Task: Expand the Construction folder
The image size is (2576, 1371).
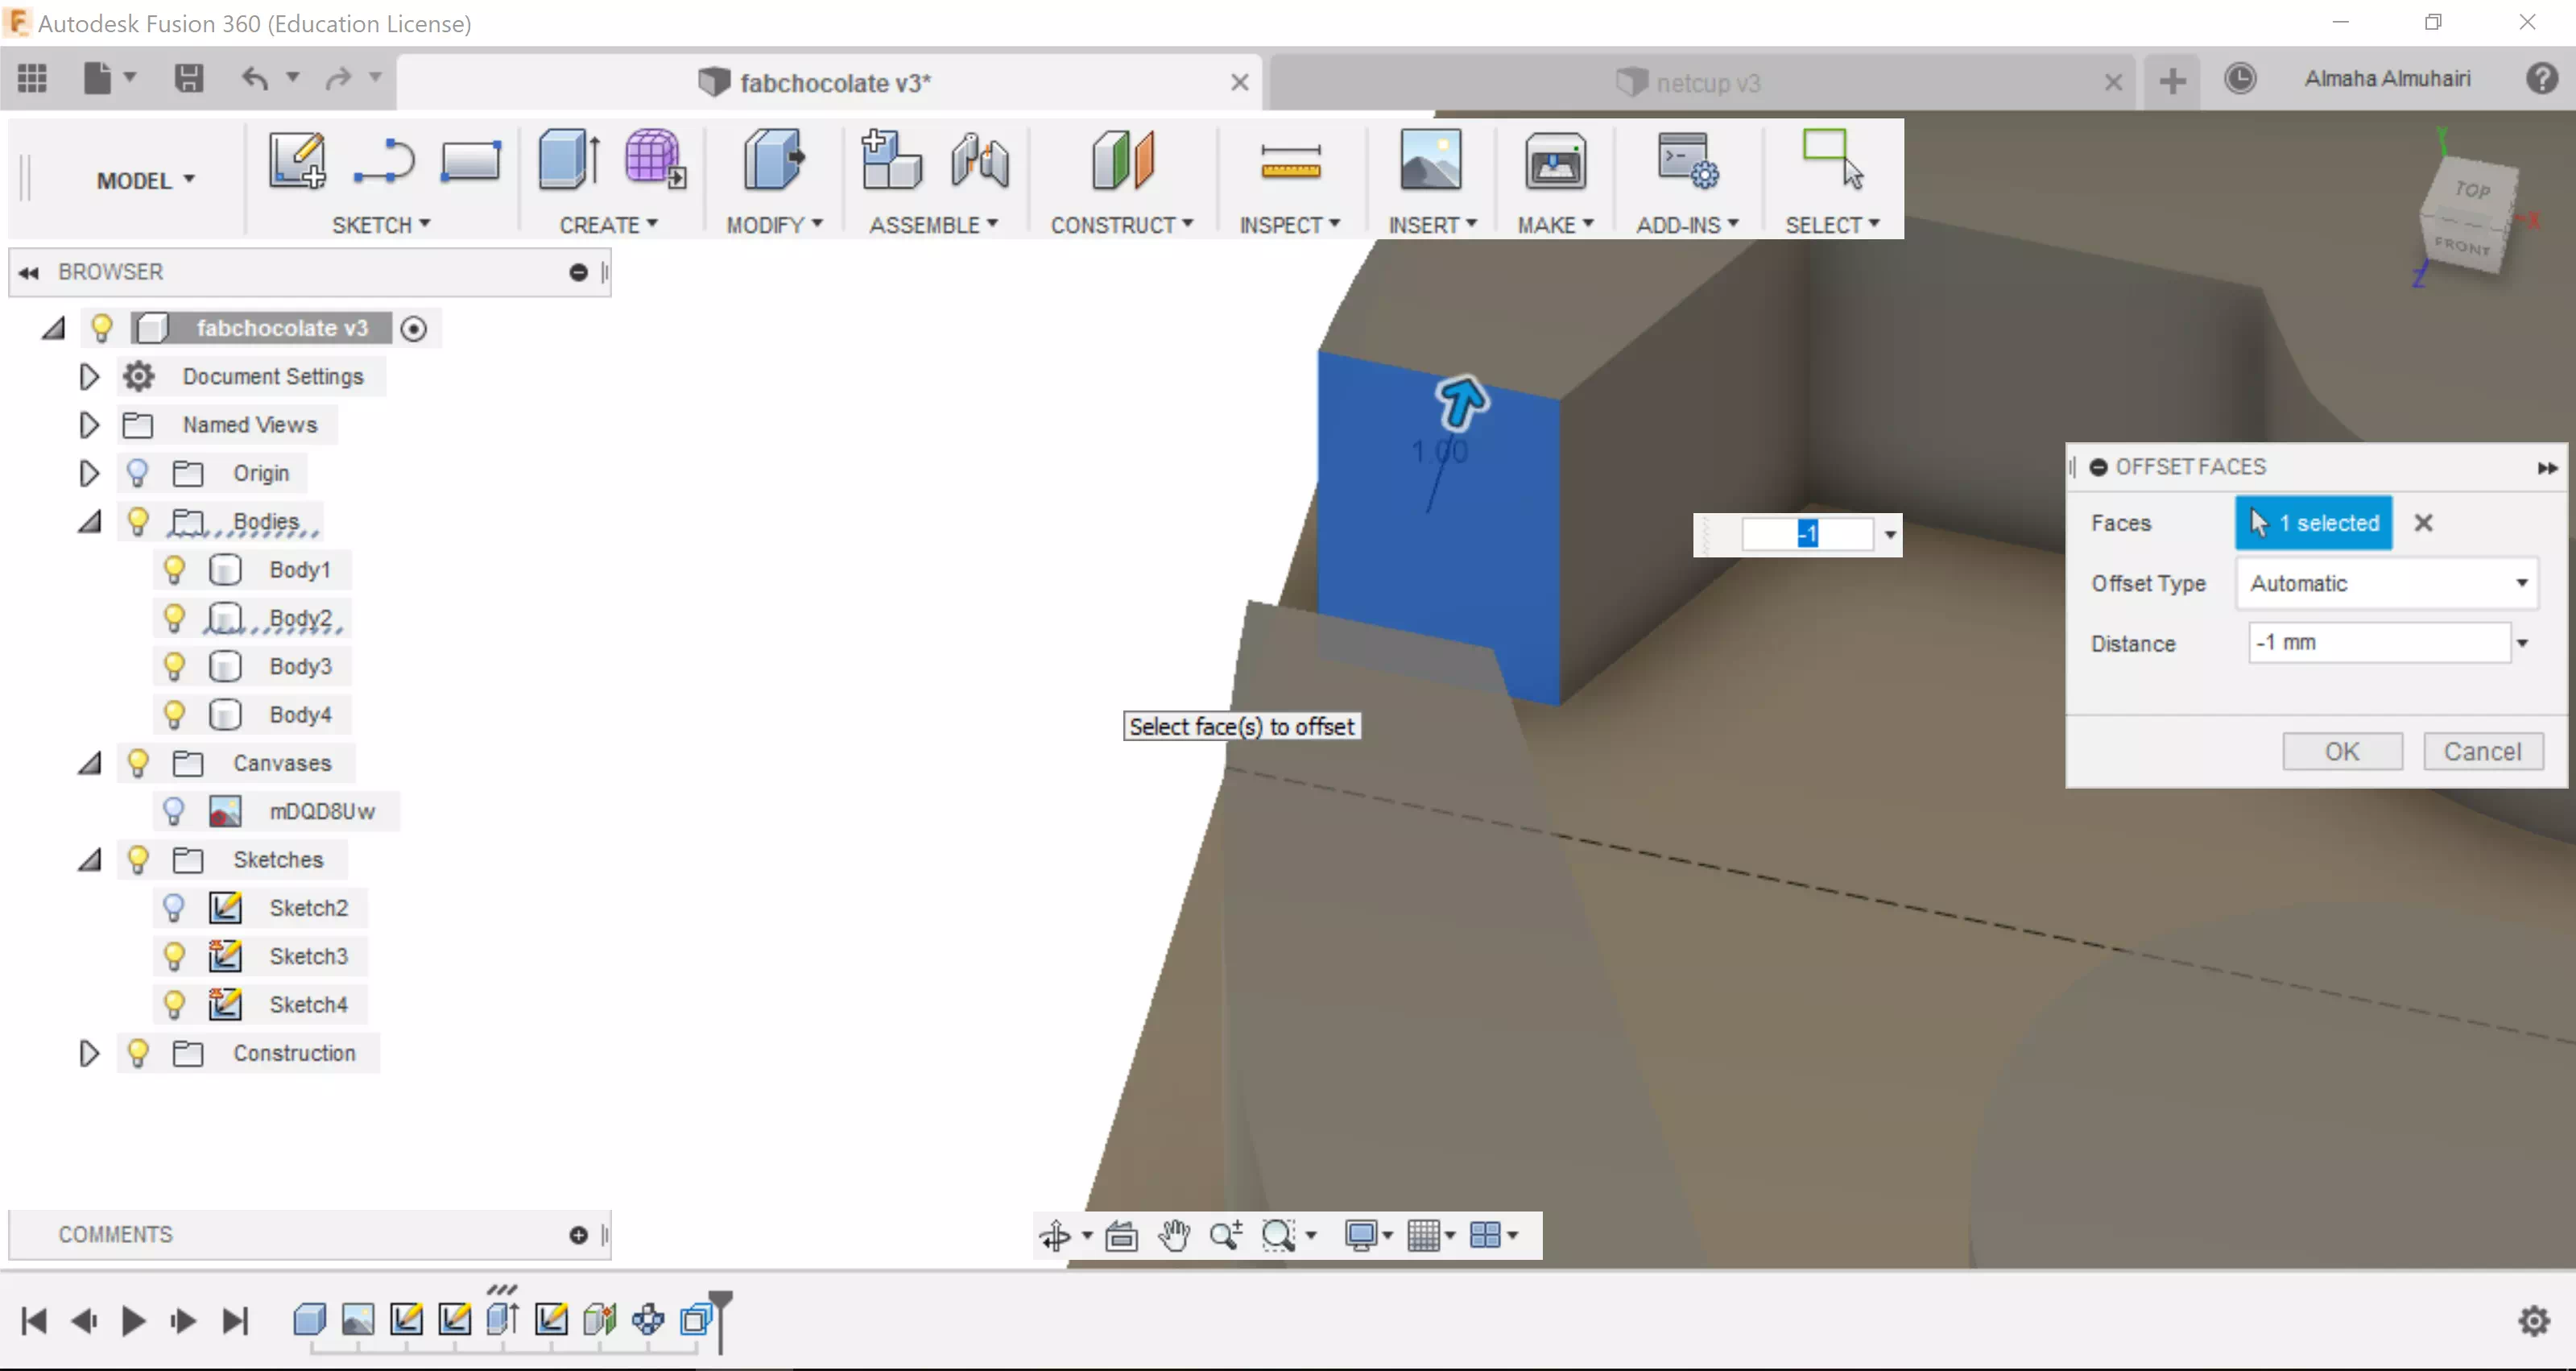Action: tap(89, 1053)
